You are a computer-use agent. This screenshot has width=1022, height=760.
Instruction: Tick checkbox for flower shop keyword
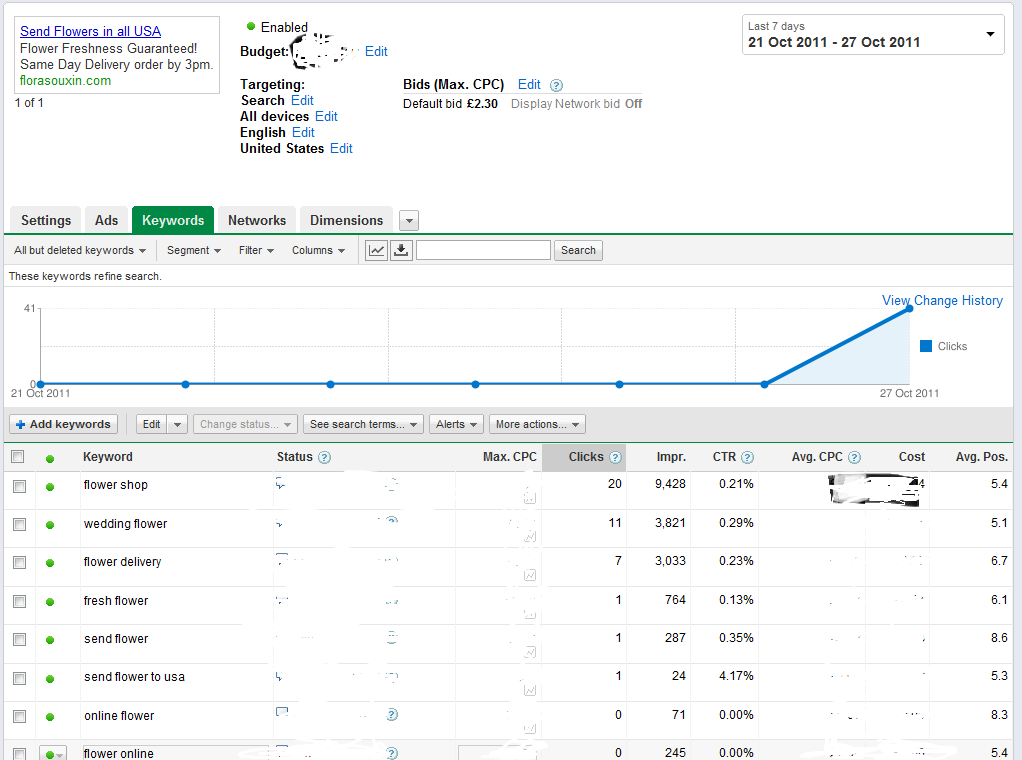pyautogui.click(x=20, y=486)
